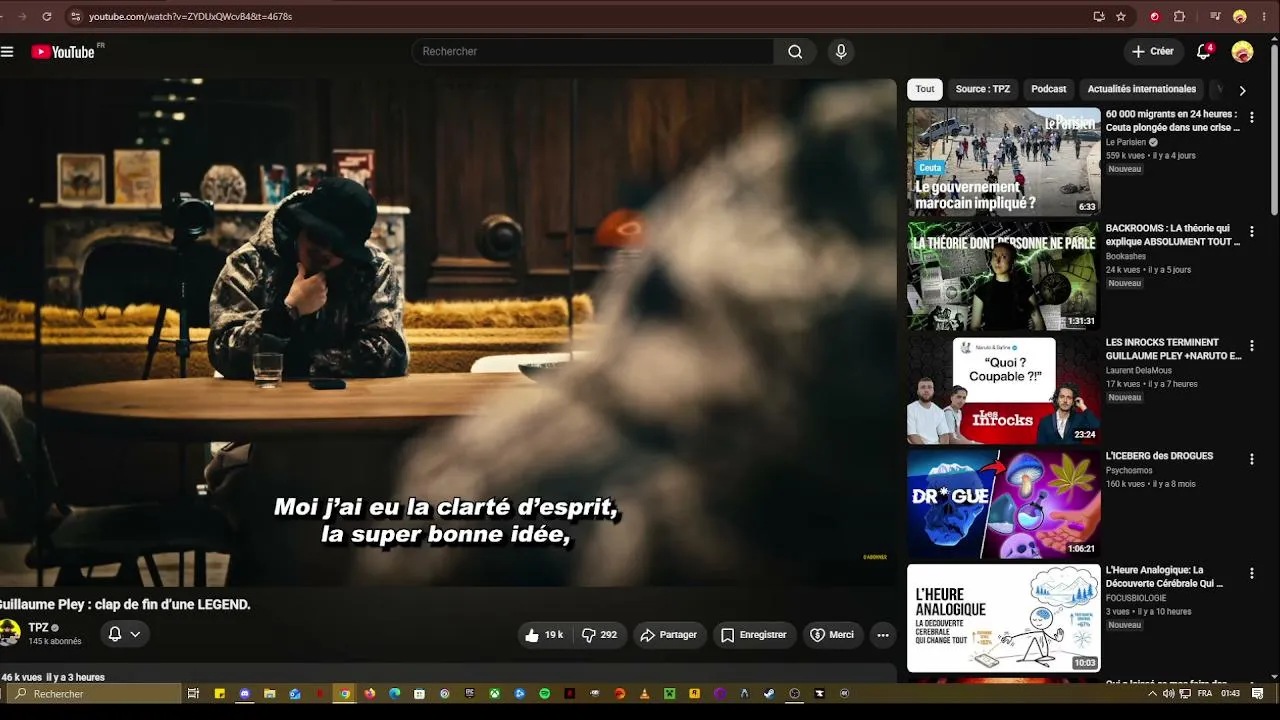The image size is (1280, 720).
Task: Open the YouTube account avatar menu
Action: click(x=1242, y=52)
